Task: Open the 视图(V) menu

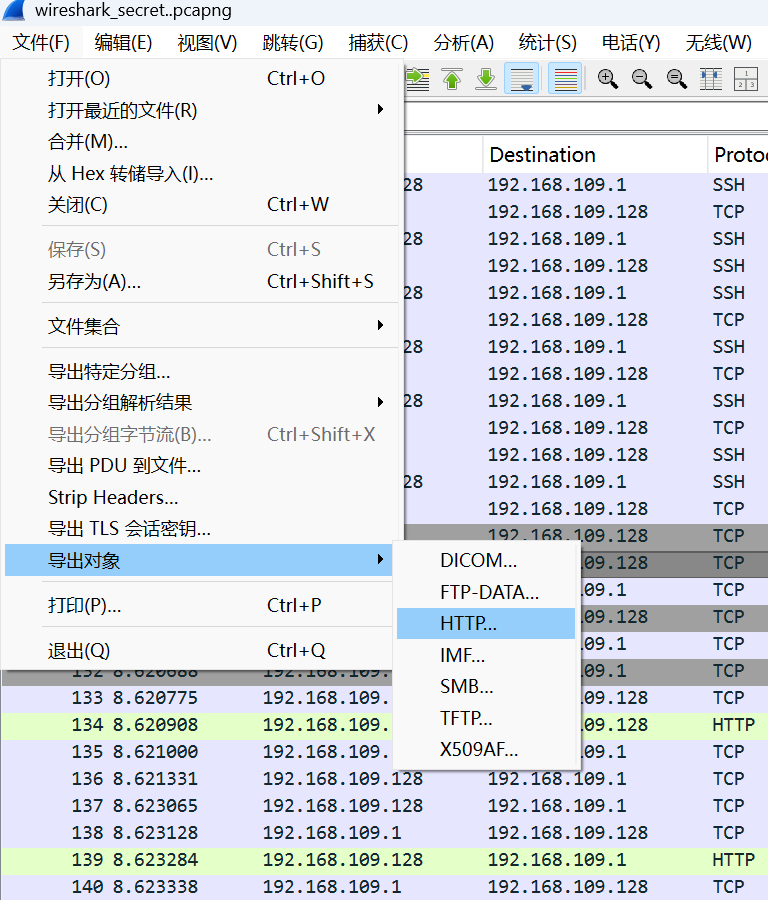Action: 207,42
